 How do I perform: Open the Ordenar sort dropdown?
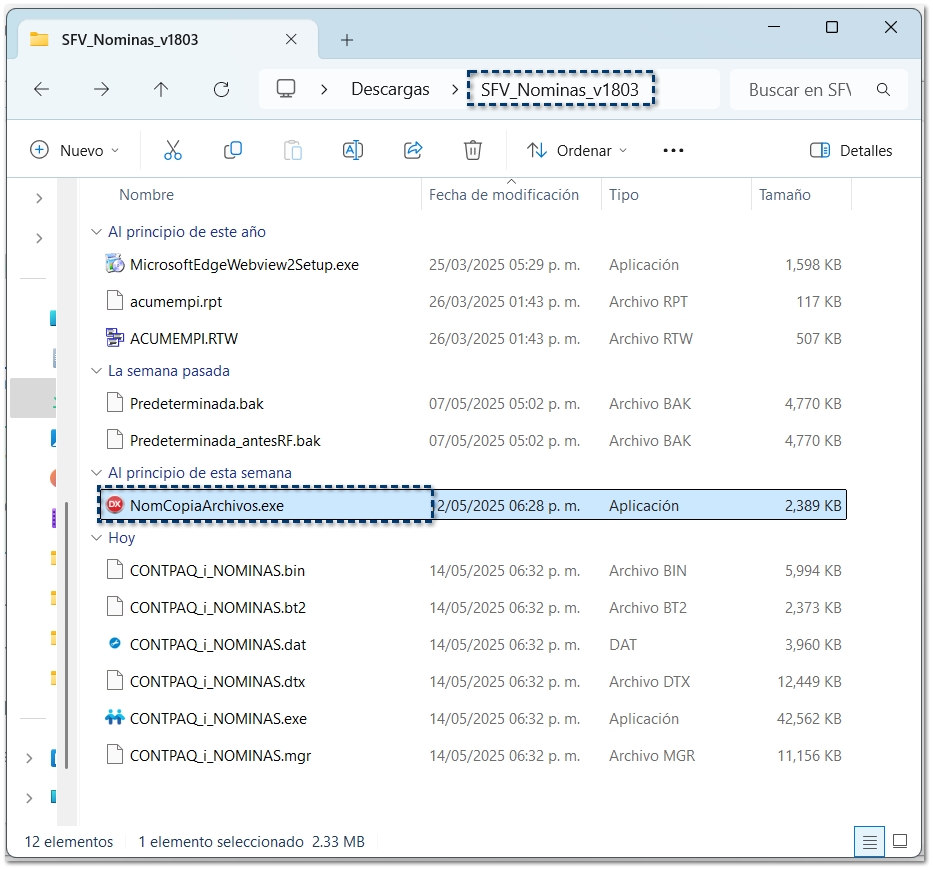(x=577, y=150)
